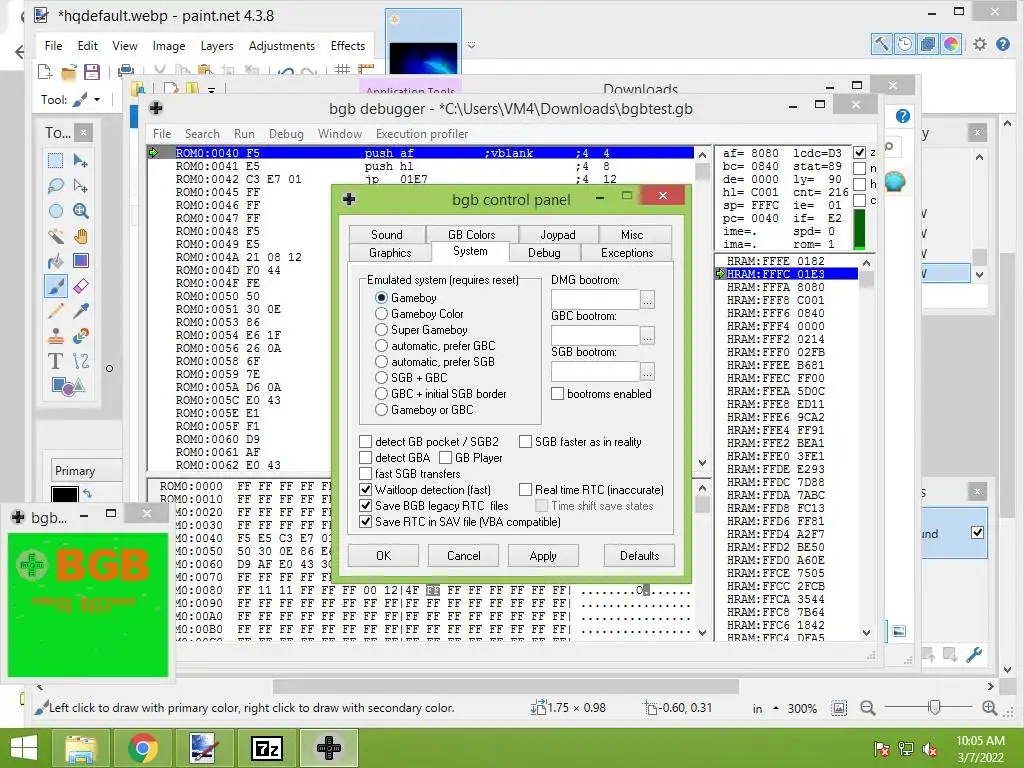This screenshot has width=1024, height=768.
Task: Select the Line/Curve tool
Action: point(80,360)
